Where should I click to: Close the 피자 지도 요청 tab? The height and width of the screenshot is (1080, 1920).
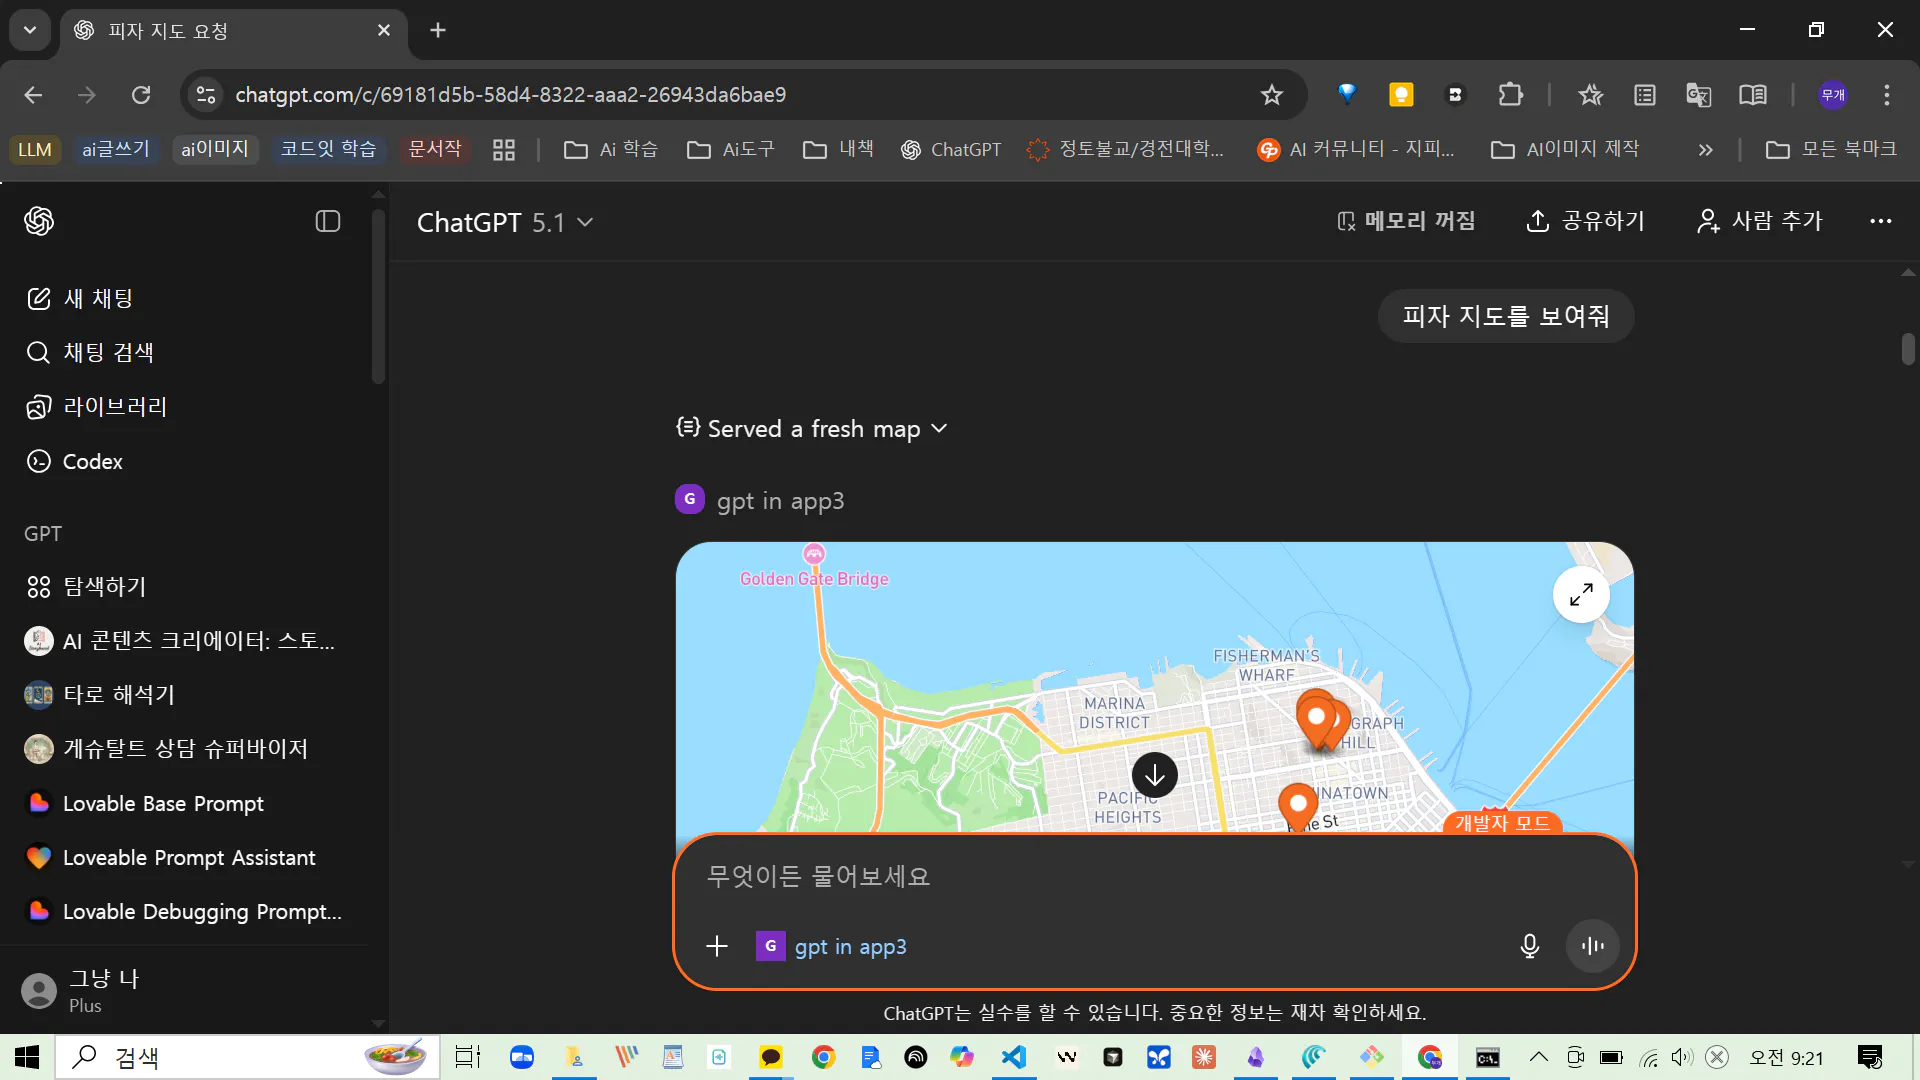pyautogui.click(x=384, y=31)
